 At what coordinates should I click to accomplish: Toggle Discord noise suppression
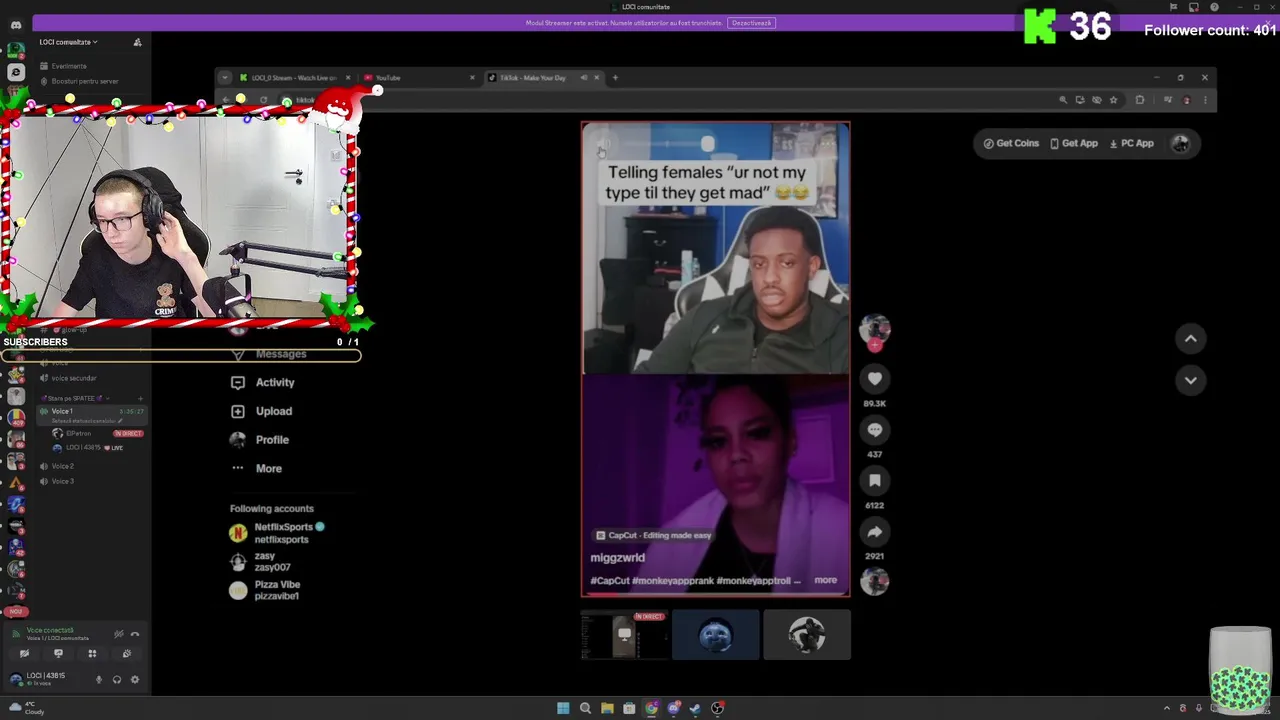[118, 634]
